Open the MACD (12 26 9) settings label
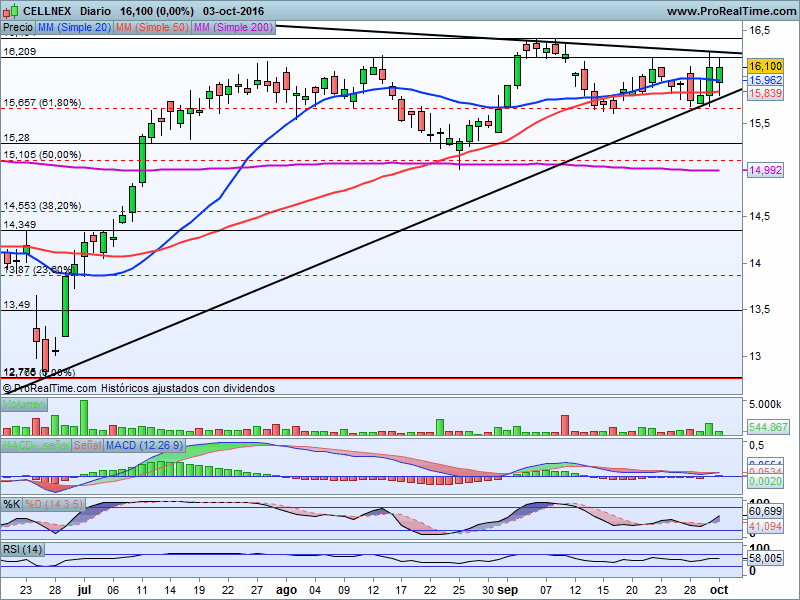This screenshot has height=600, width=800. click(x=144, y=445)
